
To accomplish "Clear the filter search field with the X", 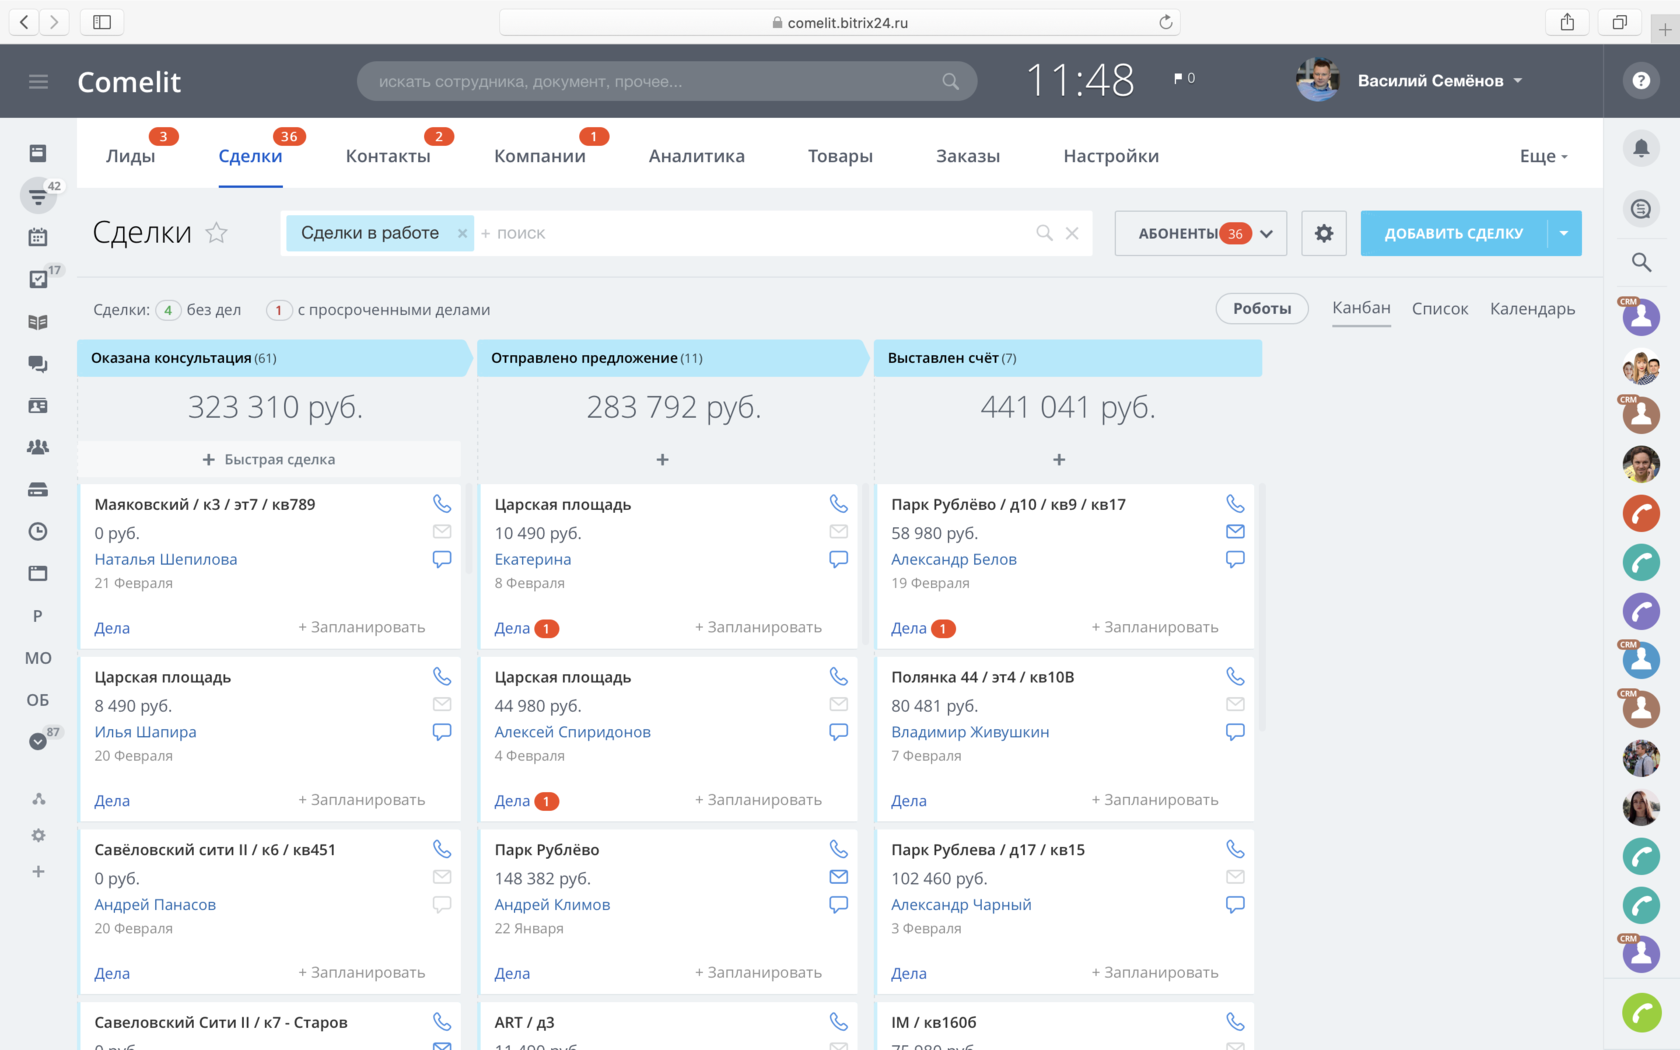I will (x=1072, y=233).
